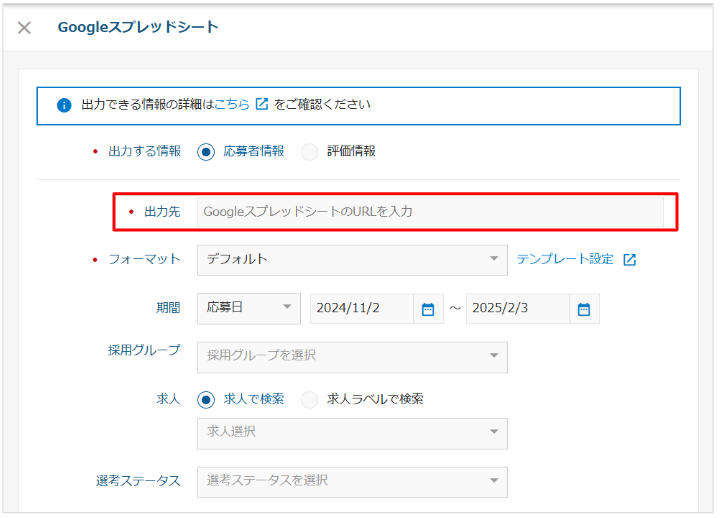Viewport: 720px width, 518px height.
Task: Close the Googleスプレッドシート dialog with X
Action: 24,28
